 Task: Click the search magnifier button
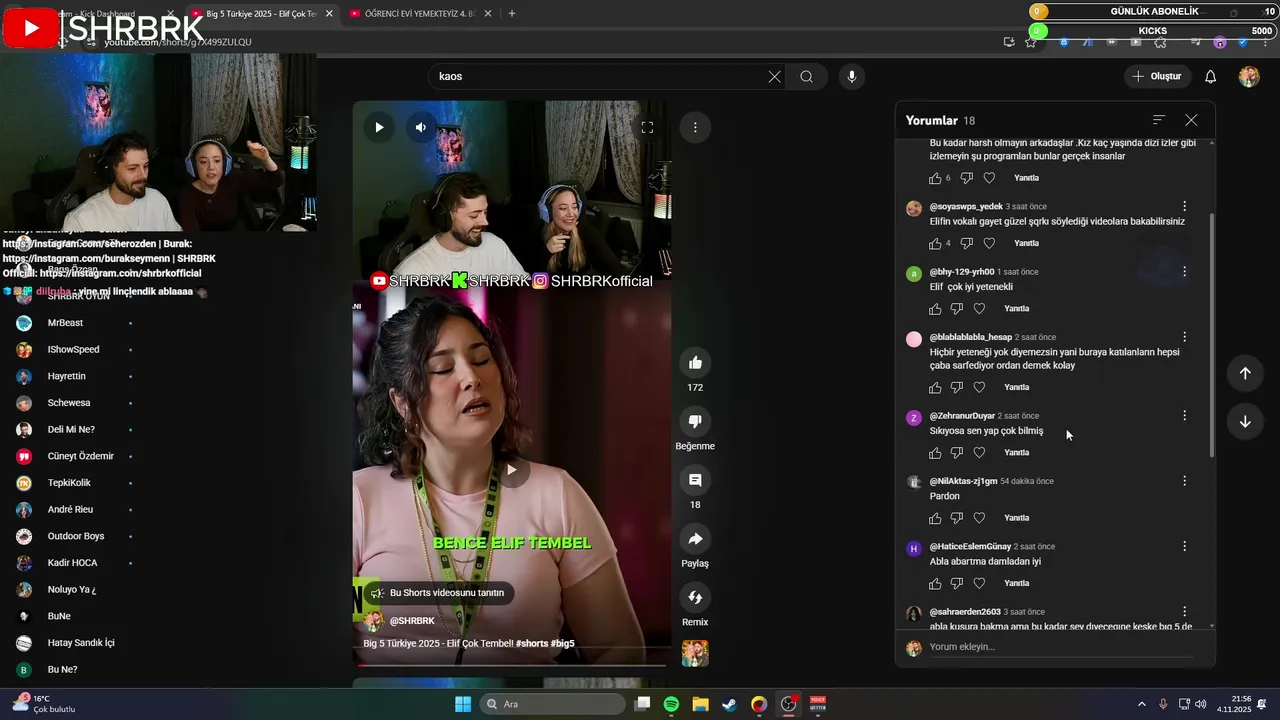(x=806, y=77)
